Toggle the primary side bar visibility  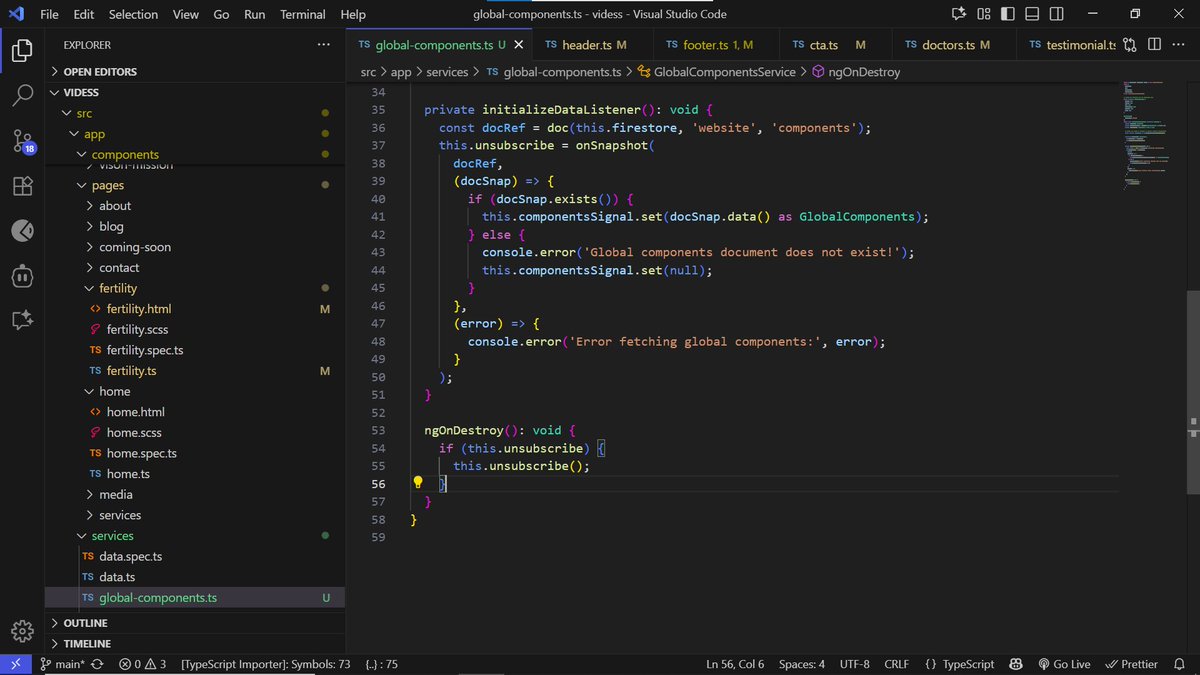coord(1008,14)
